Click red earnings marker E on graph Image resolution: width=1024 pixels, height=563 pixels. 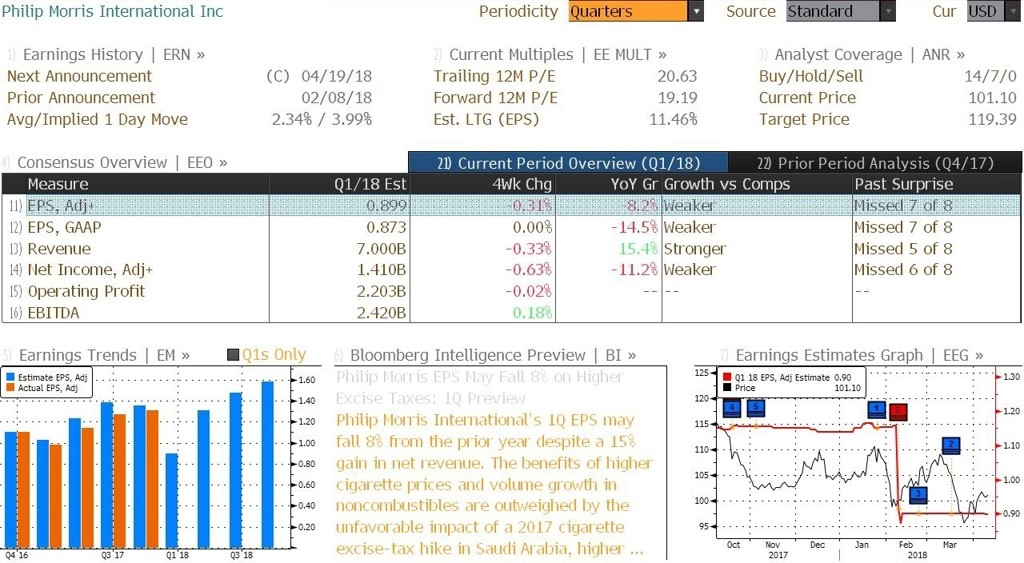coord(899,411)
